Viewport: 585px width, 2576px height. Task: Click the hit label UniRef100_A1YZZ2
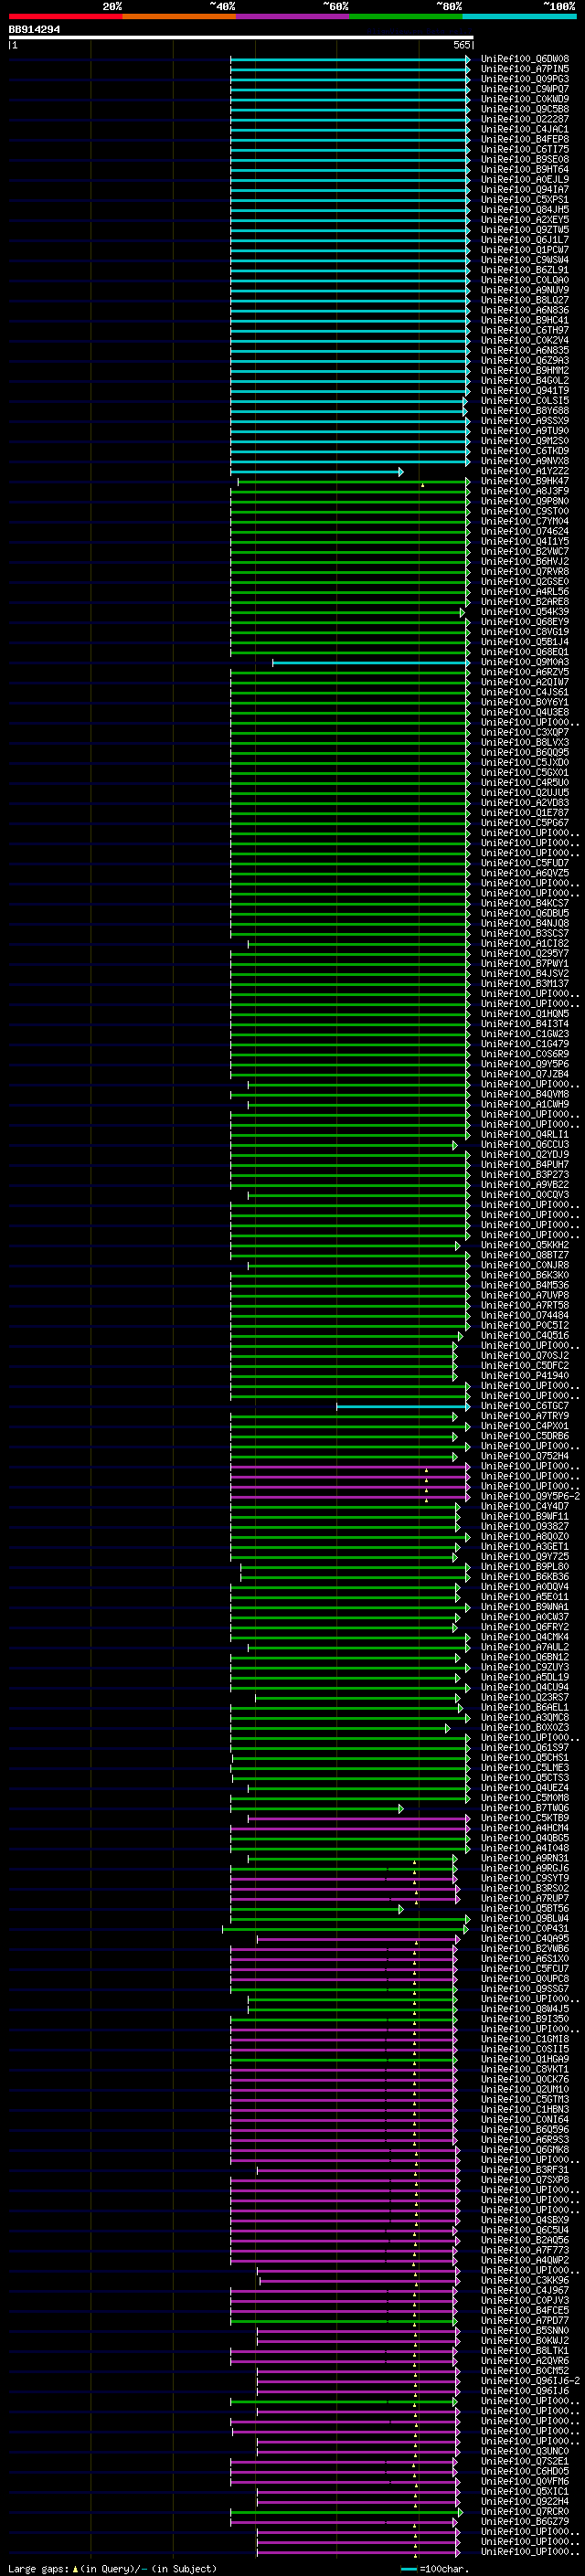pos(525,471)
